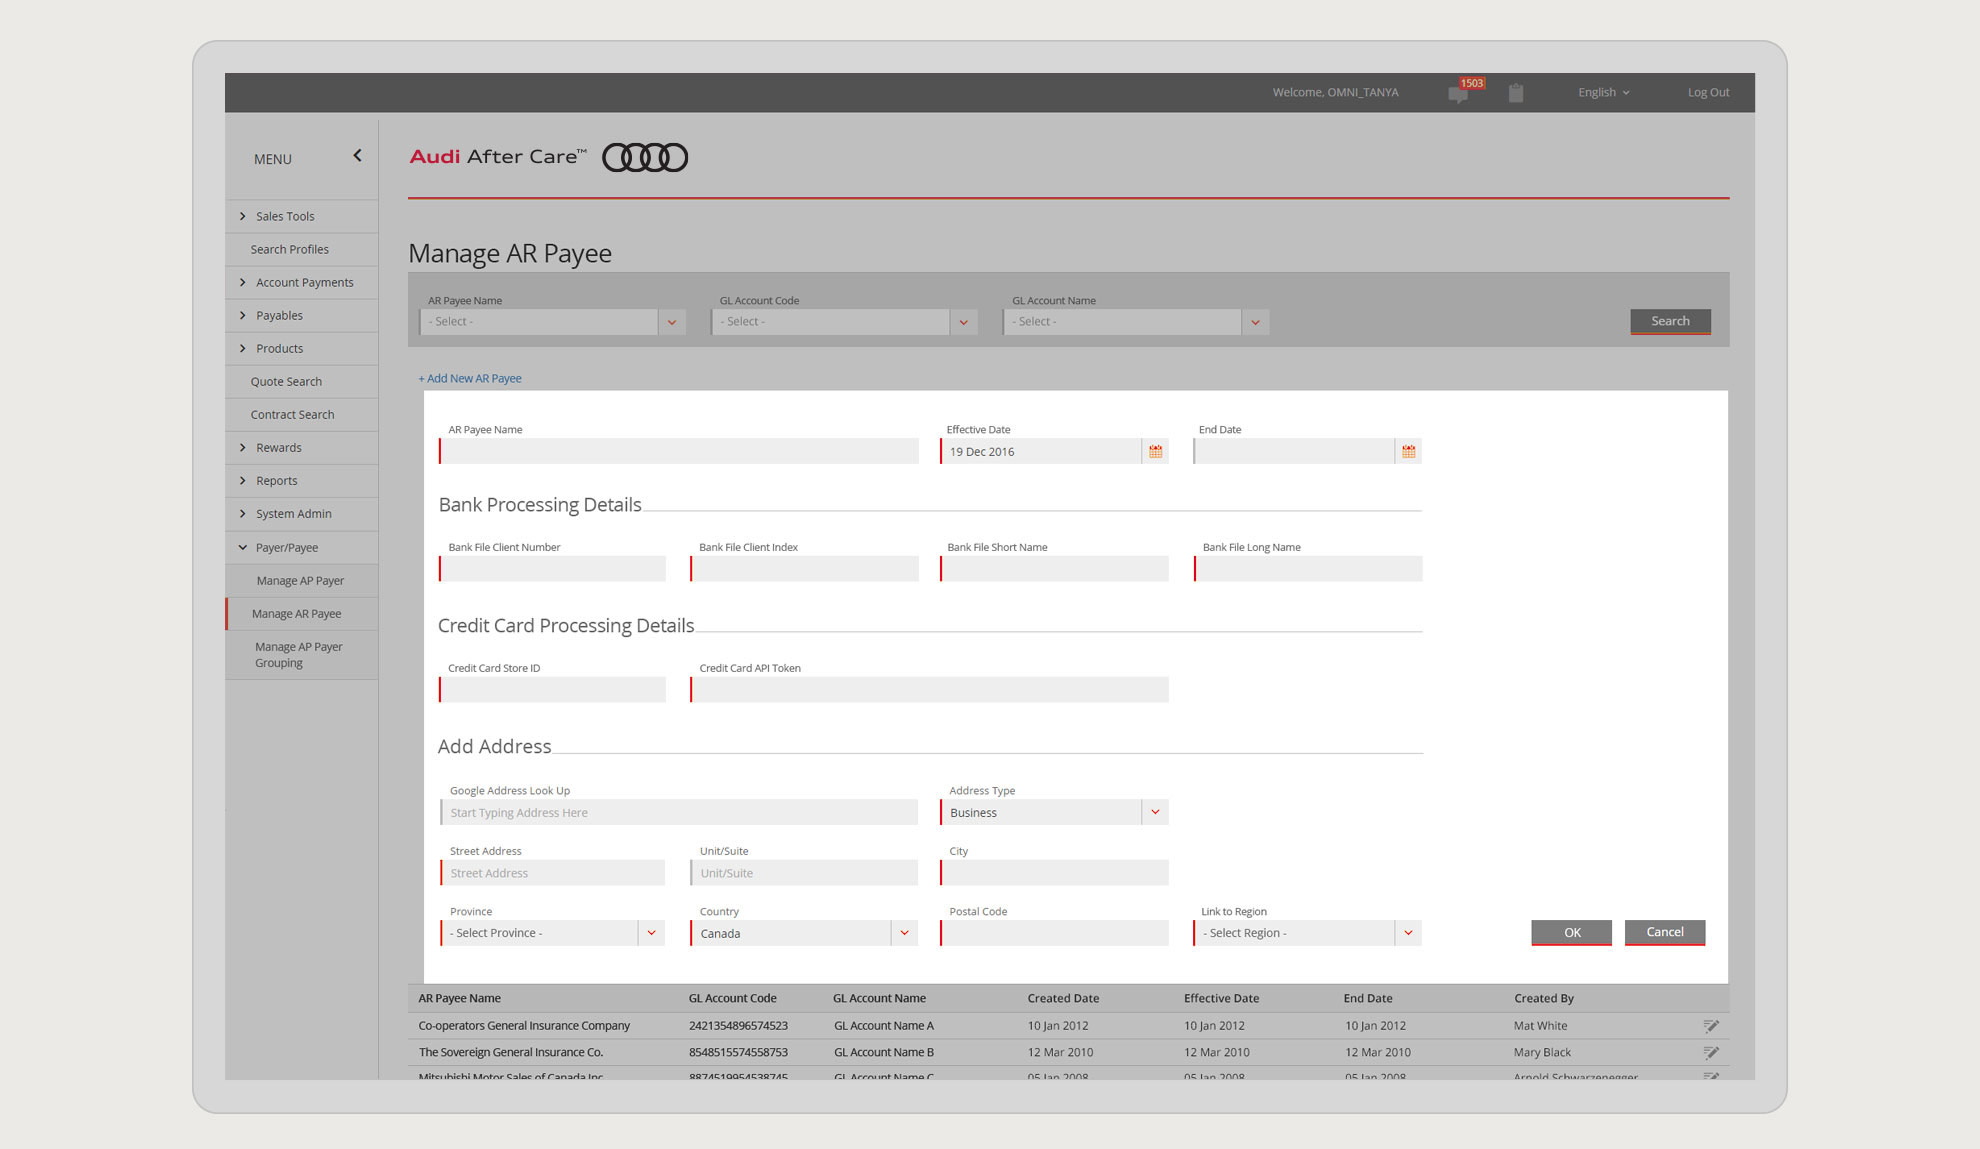Open the End Date calendar picker
This screenshot has width=1980, height=1149.
pyautogui.click(x=1408, y=452)
